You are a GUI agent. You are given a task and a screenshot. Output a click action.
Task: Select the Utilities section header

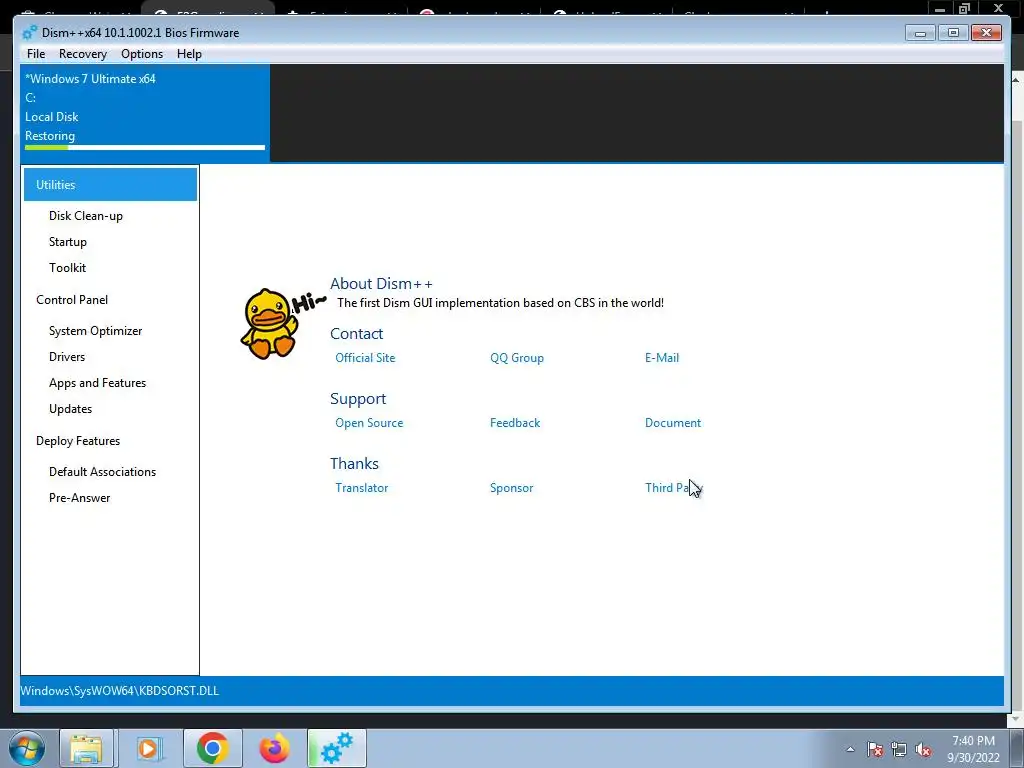pos(110,185)
